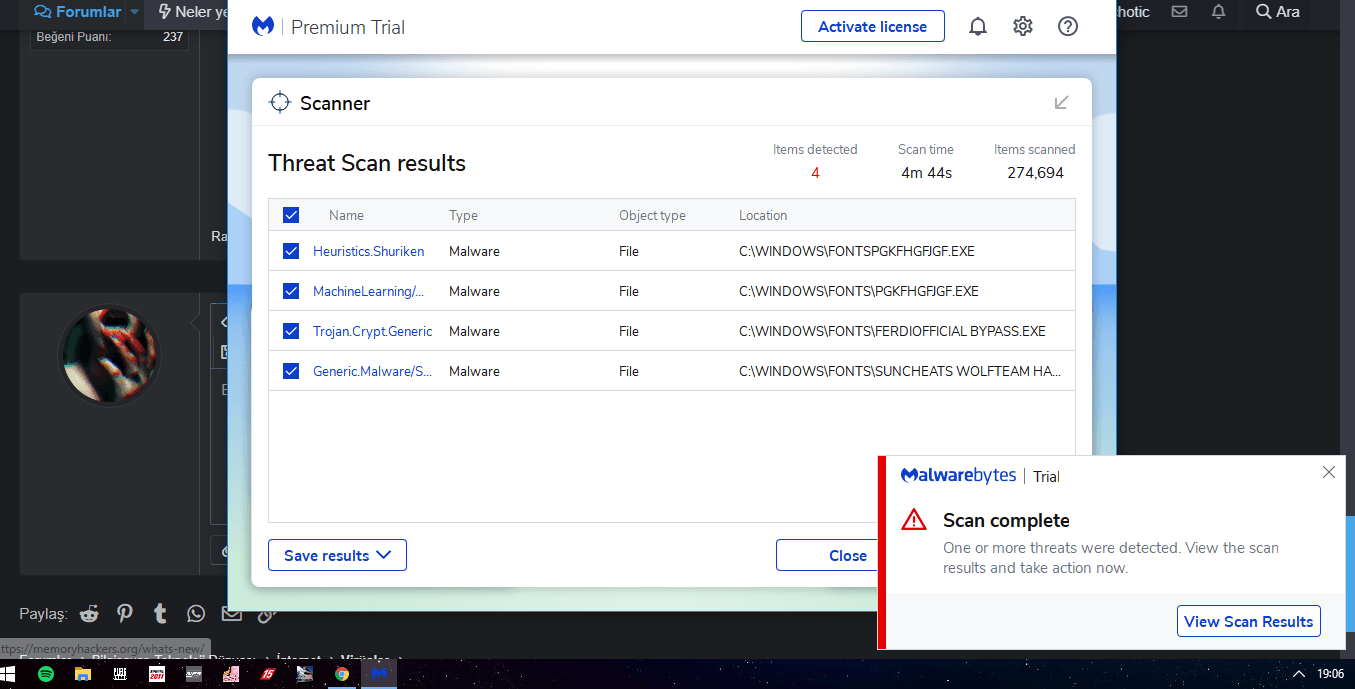Open the Neler yeni forum menu
Image resolution: width=1355 pixels, height=689 pixels.
click(192, 12)
